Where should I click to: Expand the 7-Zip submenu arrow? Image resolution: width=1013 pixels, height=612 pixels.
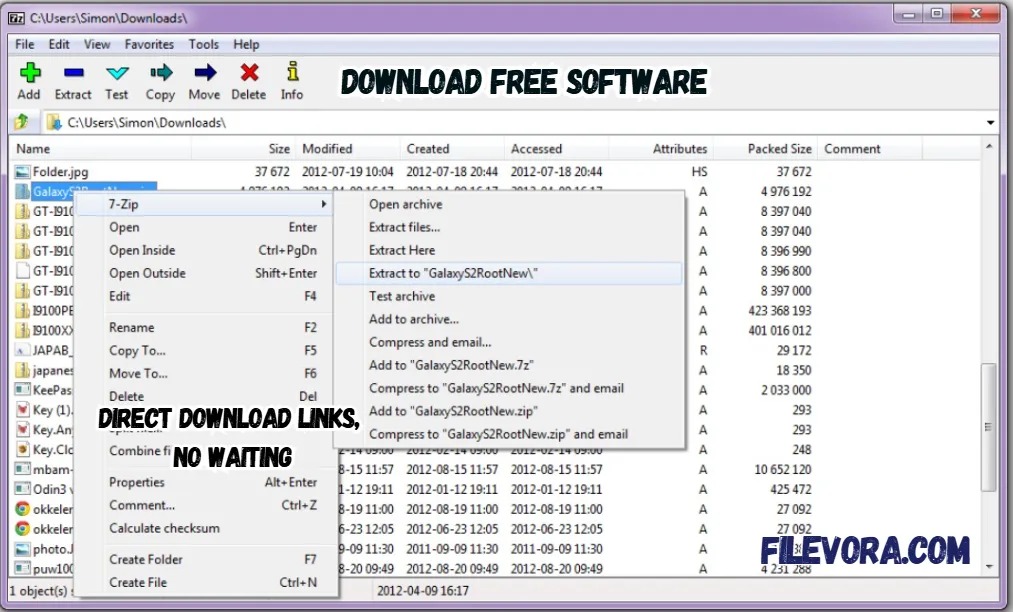click(x=323, y=203)
